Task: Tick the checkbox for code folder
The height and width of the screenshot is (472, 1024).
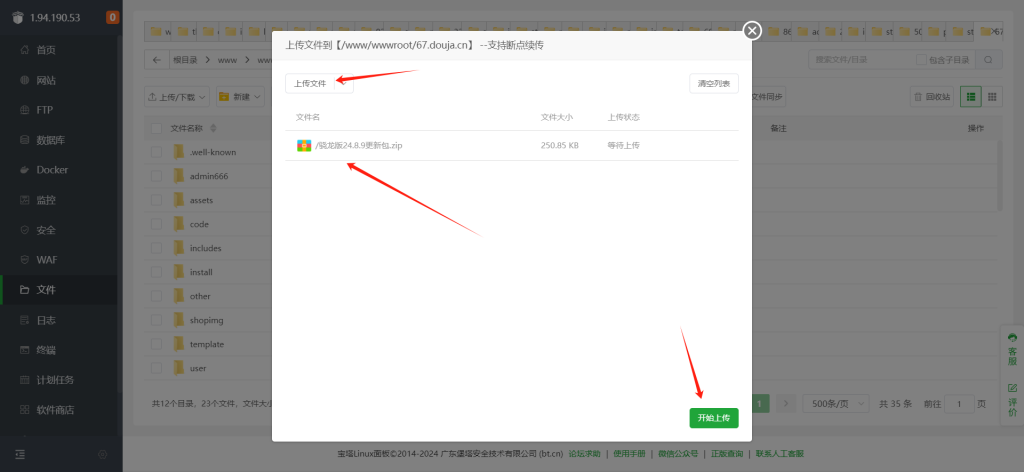Action: click(x=156, y=224)
